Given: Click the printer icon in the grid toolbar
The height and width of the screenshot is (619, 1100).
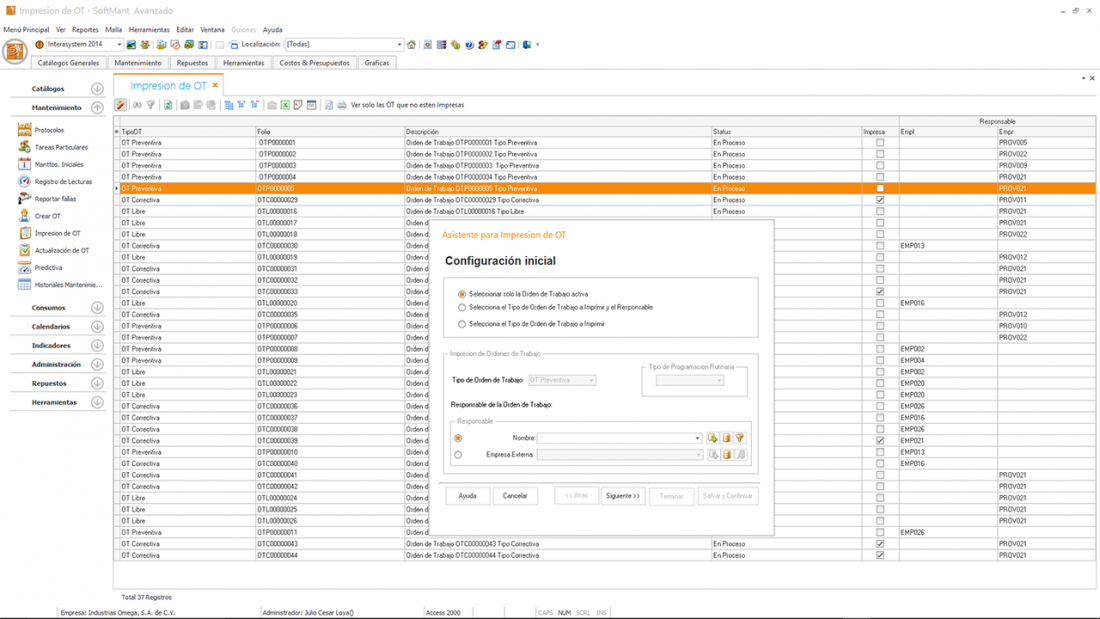Looking at the screenshot, I should click(x=342, y=105).
